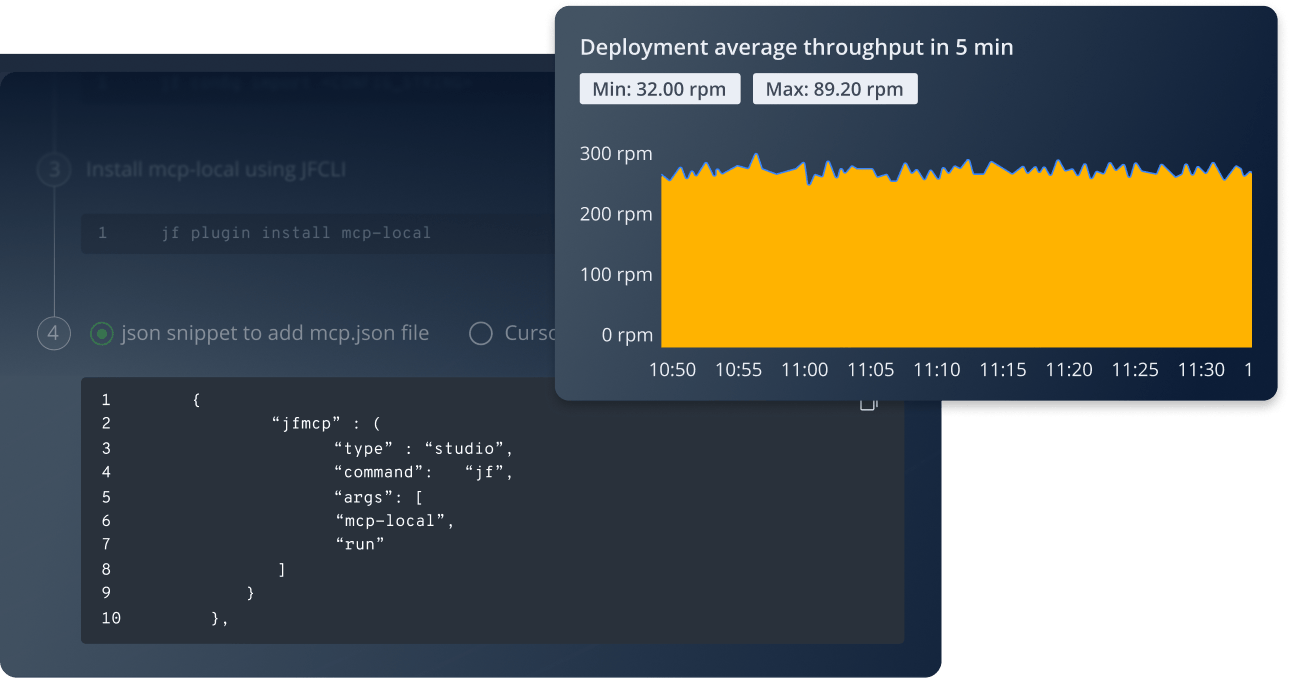Select the 11:00 time marker
The height and width of the screenshot is (678, 1290).
(x=804, y=370)
